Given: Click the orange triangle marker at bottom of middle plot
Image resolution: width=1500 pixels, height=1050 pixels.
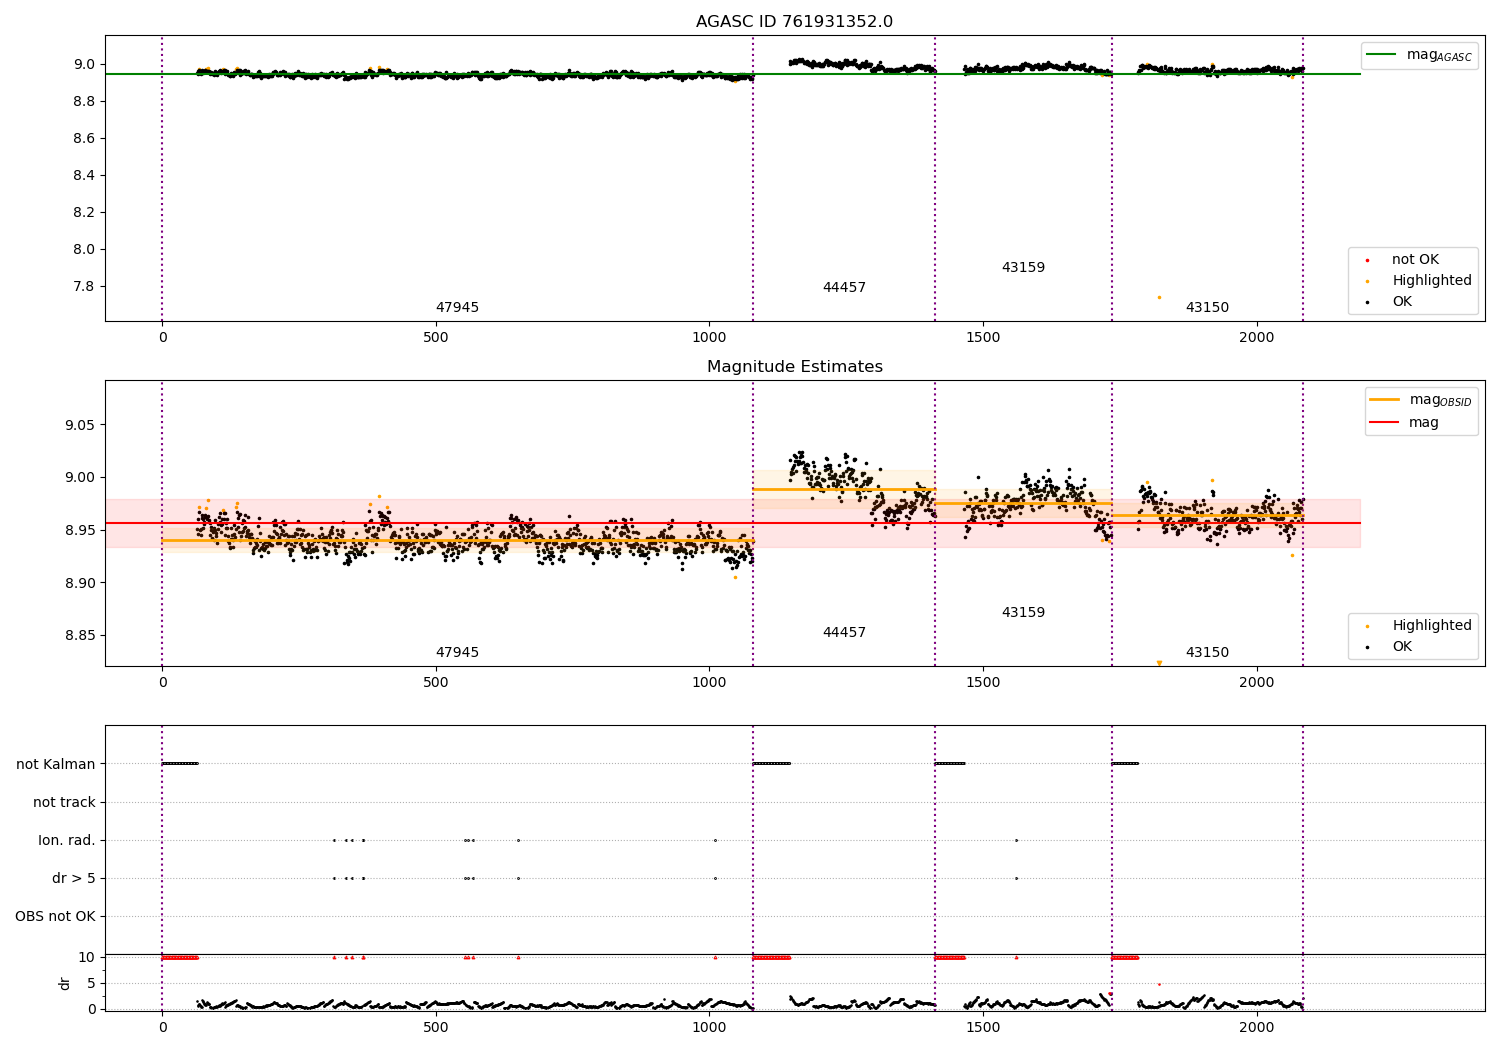Looking at the screenshot, I should click(x=1159, y=663).
